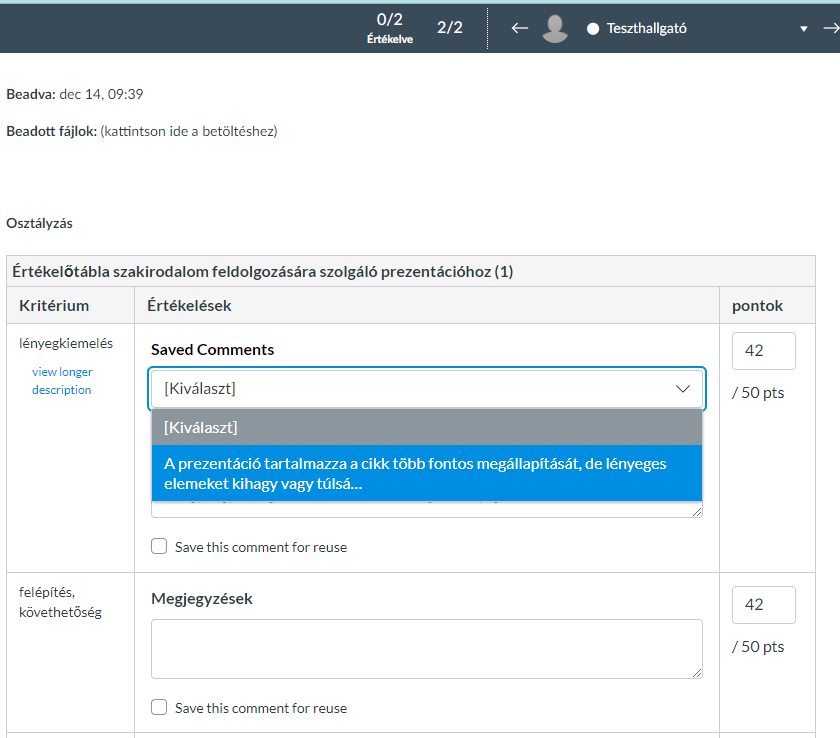
Task: Click the Értékelések column header
Action: 189,306
